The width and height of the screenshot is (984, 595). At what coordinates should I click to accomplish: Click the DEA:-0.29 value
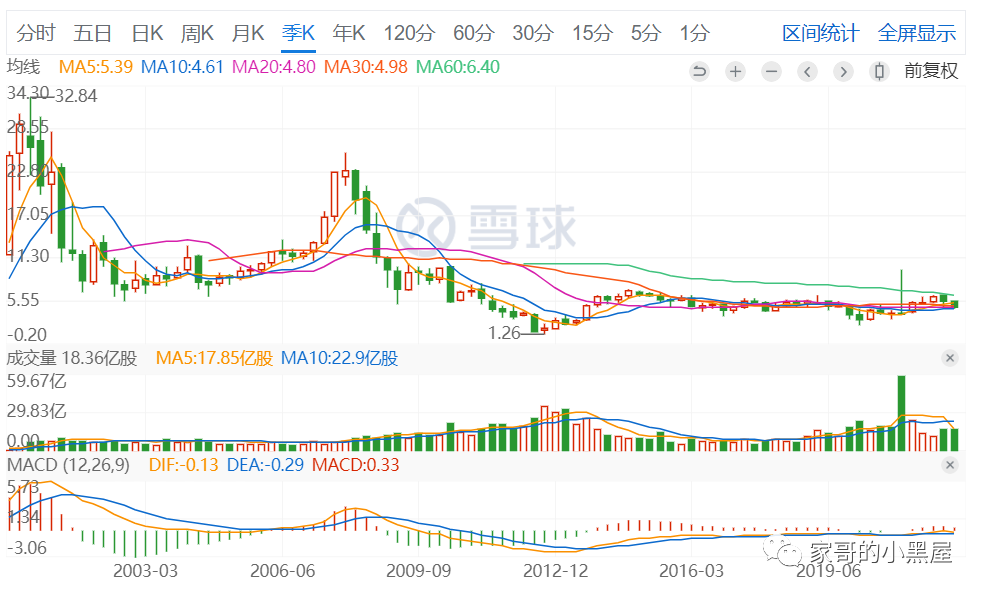click(x=265, y=465)
